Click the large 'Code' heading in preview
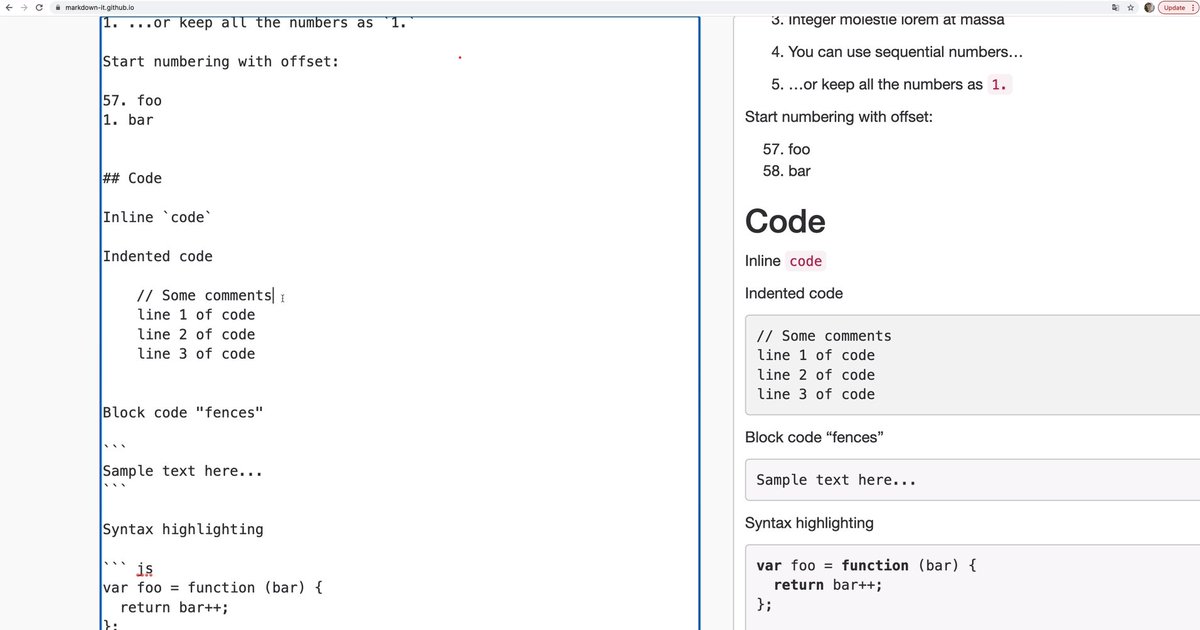The image size is (1200, 630). tap(785, 221)
